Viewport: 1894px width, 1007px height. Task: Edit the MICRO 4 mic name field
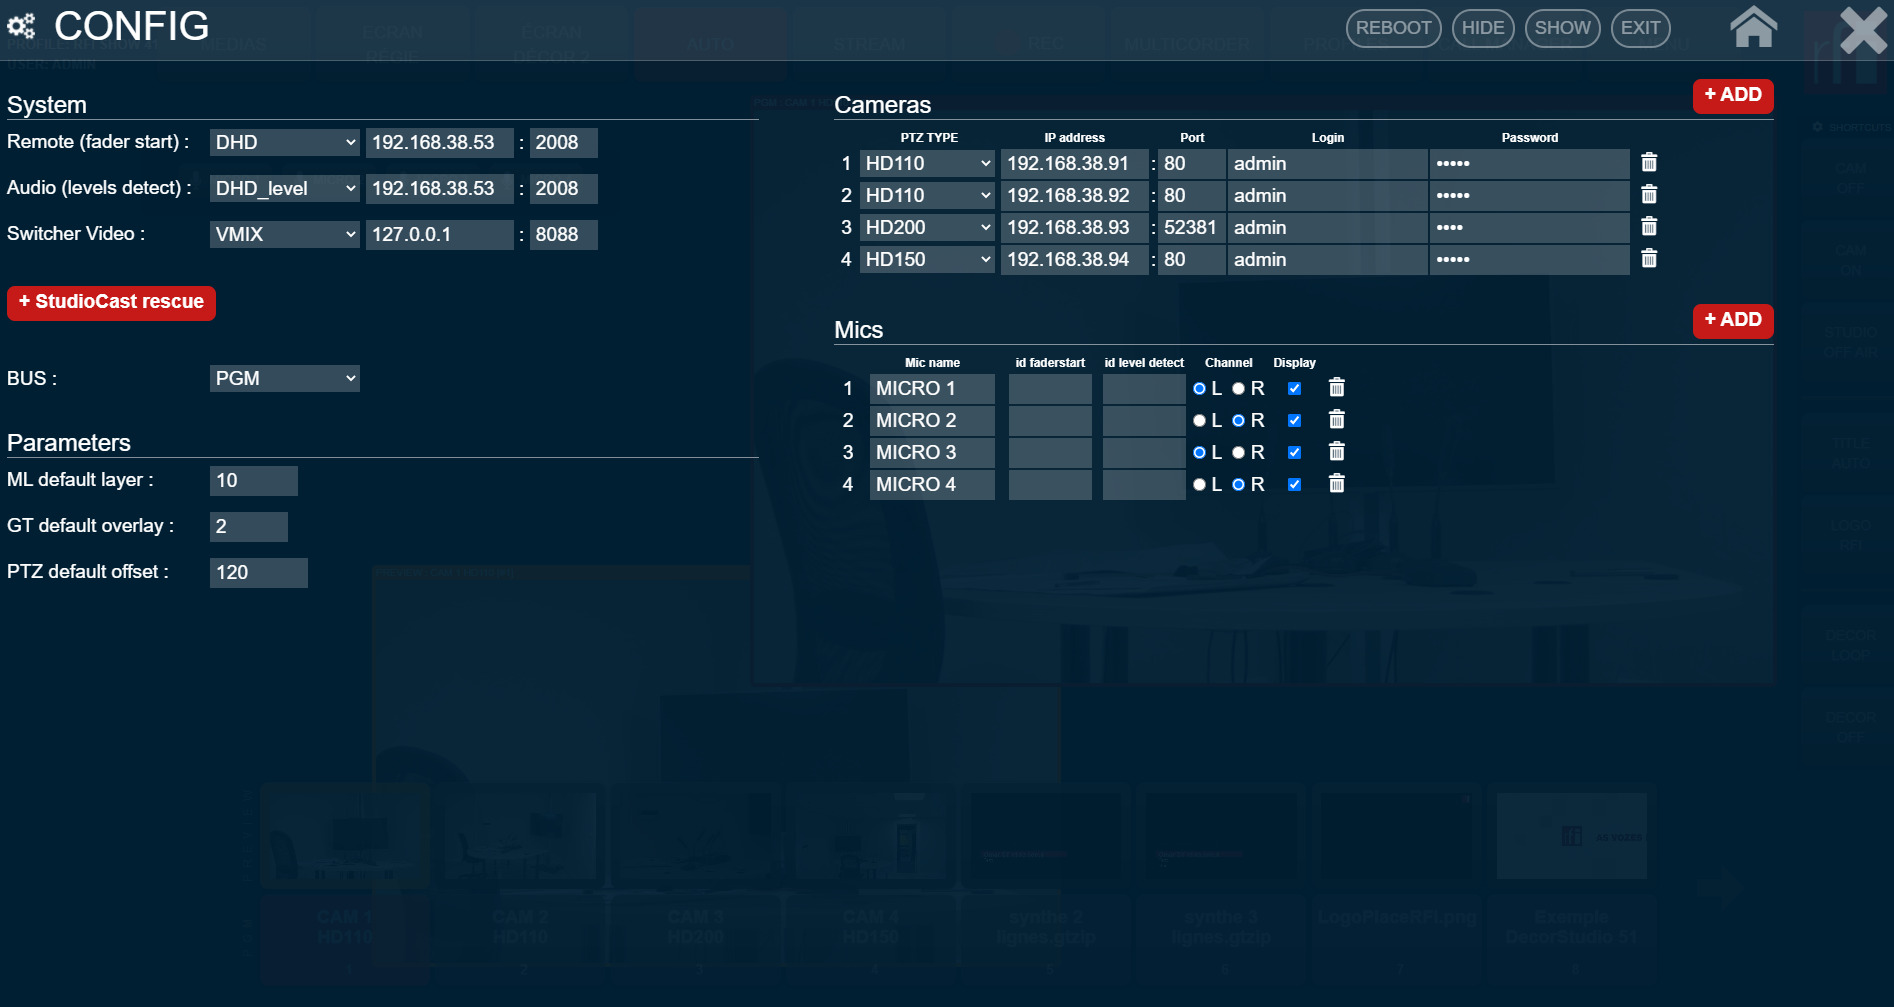coord(932,484)
